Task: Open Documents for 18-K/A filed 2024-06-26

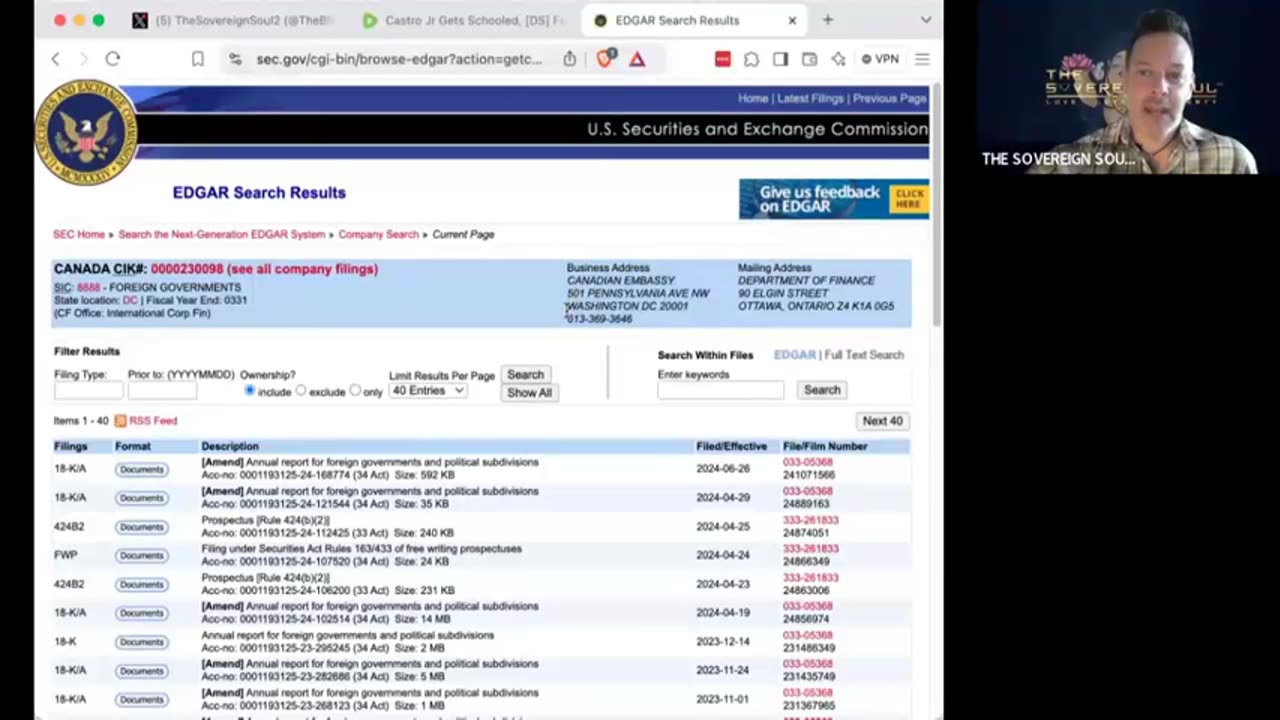Action: pyautogui.click(x=141, y=469)
